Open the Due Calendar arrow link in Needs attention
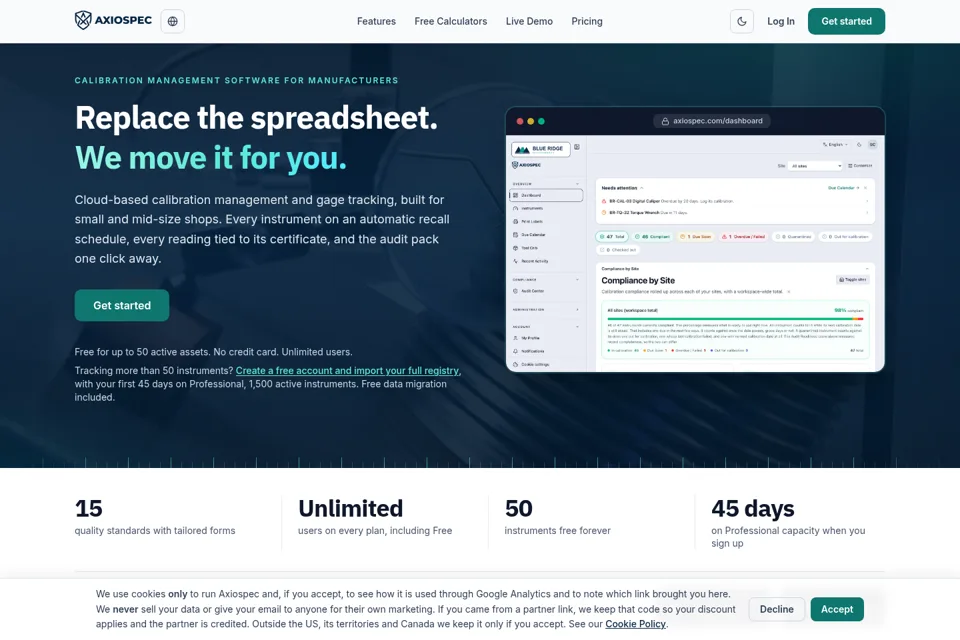960x640 pixels. [844, 188]
